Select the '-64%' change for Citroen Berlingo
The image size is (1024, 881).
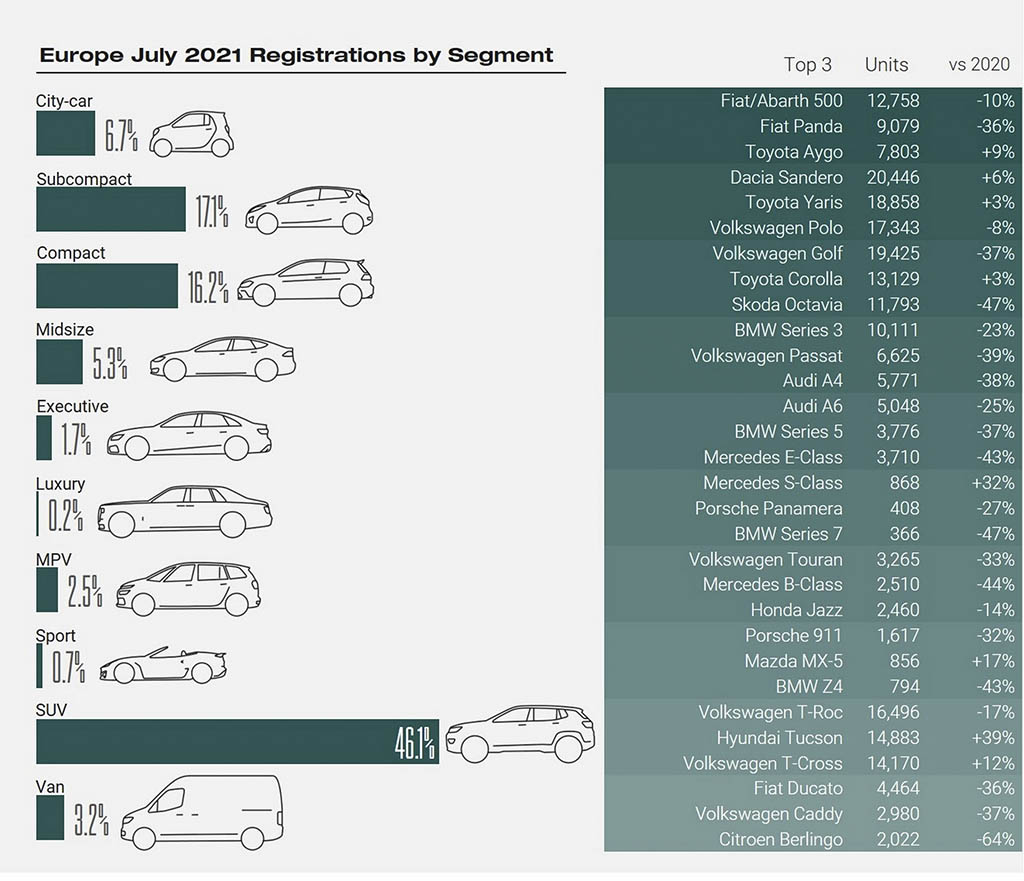click(995, 839)
